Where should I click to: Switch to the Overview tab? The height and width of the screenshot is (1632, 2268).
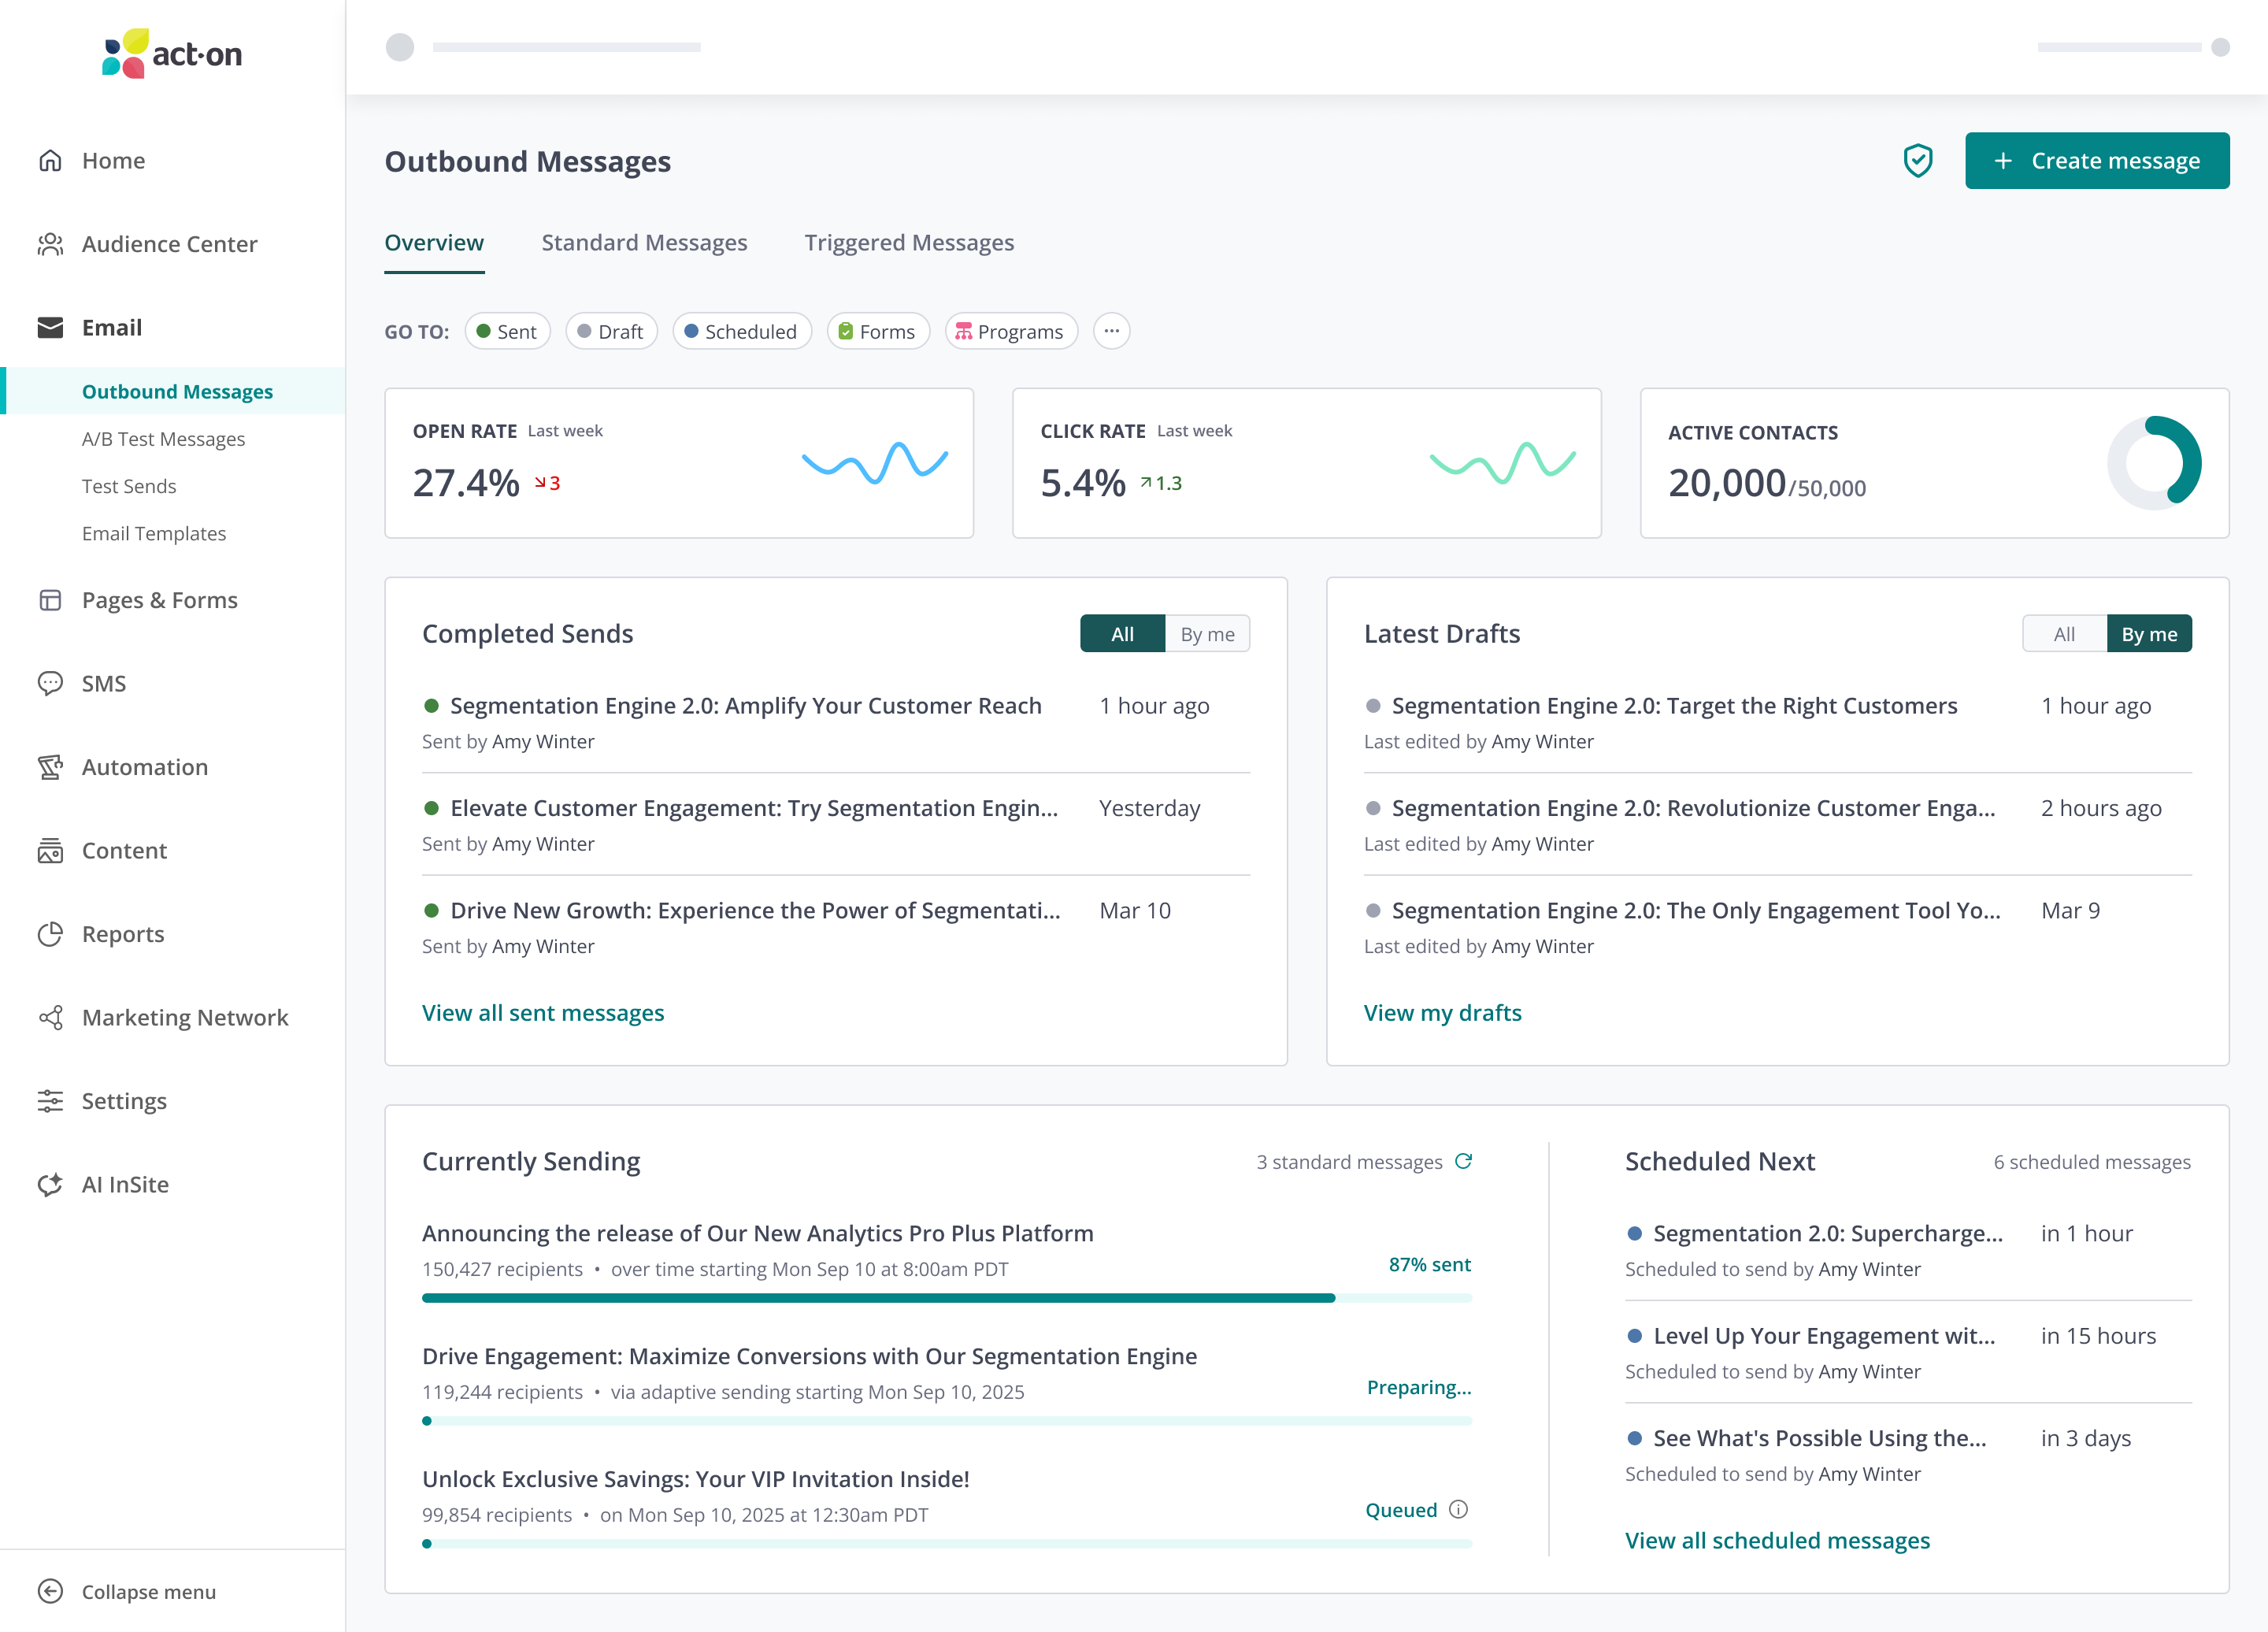click(x=434, y=243)
